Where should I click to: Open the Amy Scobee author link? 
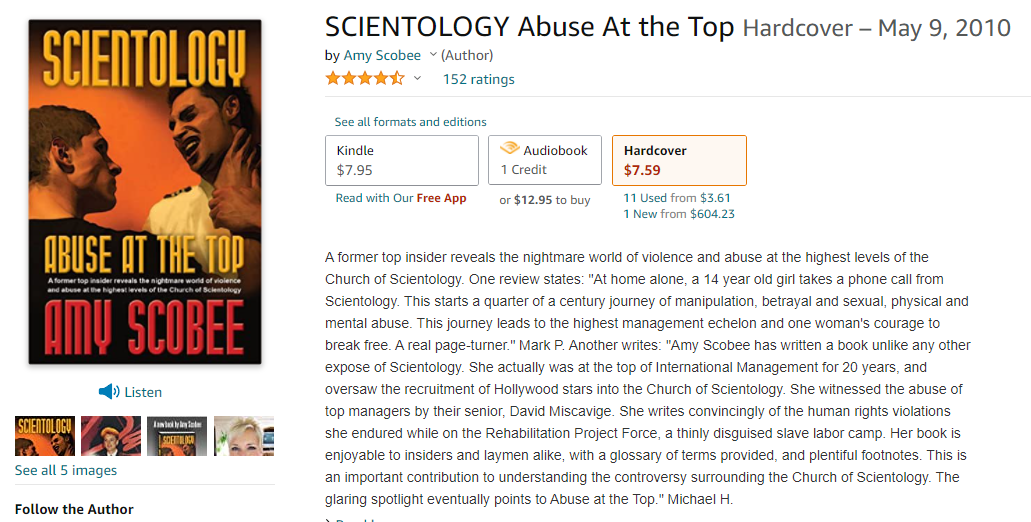click(x=383, y=55)
